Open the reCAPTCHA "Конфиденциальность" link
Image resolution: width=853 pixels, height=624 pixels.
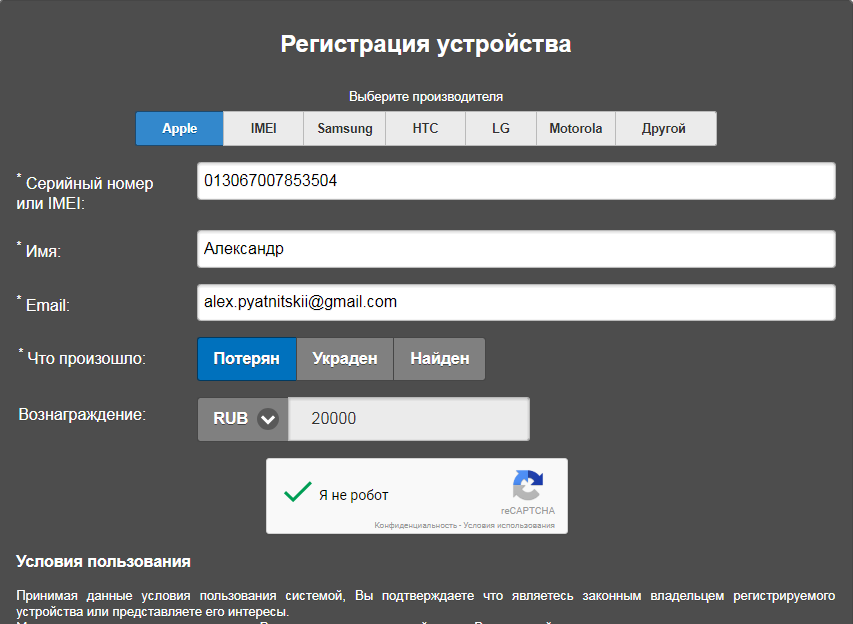pos(415,525)
